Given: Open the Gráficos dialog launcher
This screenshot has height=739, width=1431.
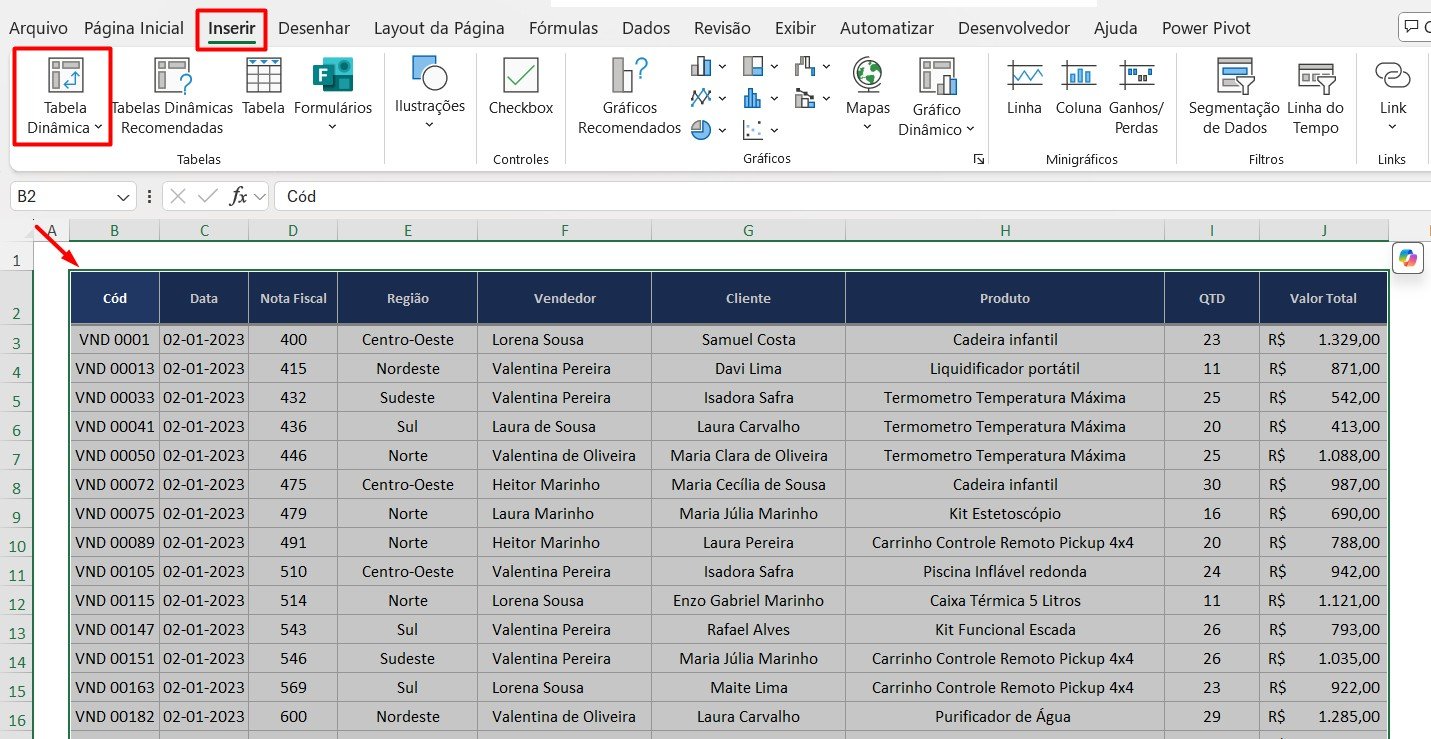Looking at the screenshot, I should [979, 159].
